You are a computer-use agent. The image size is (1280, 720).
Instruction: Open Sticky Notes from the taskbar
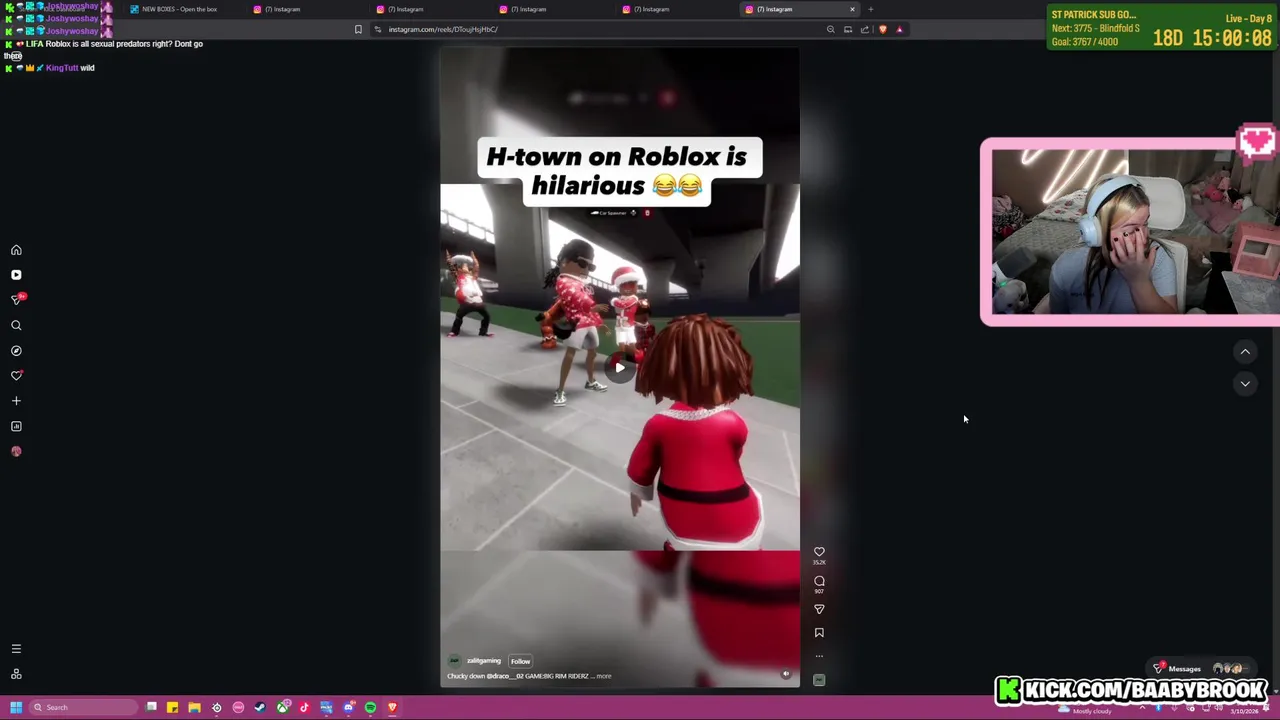tap(172, 708)
